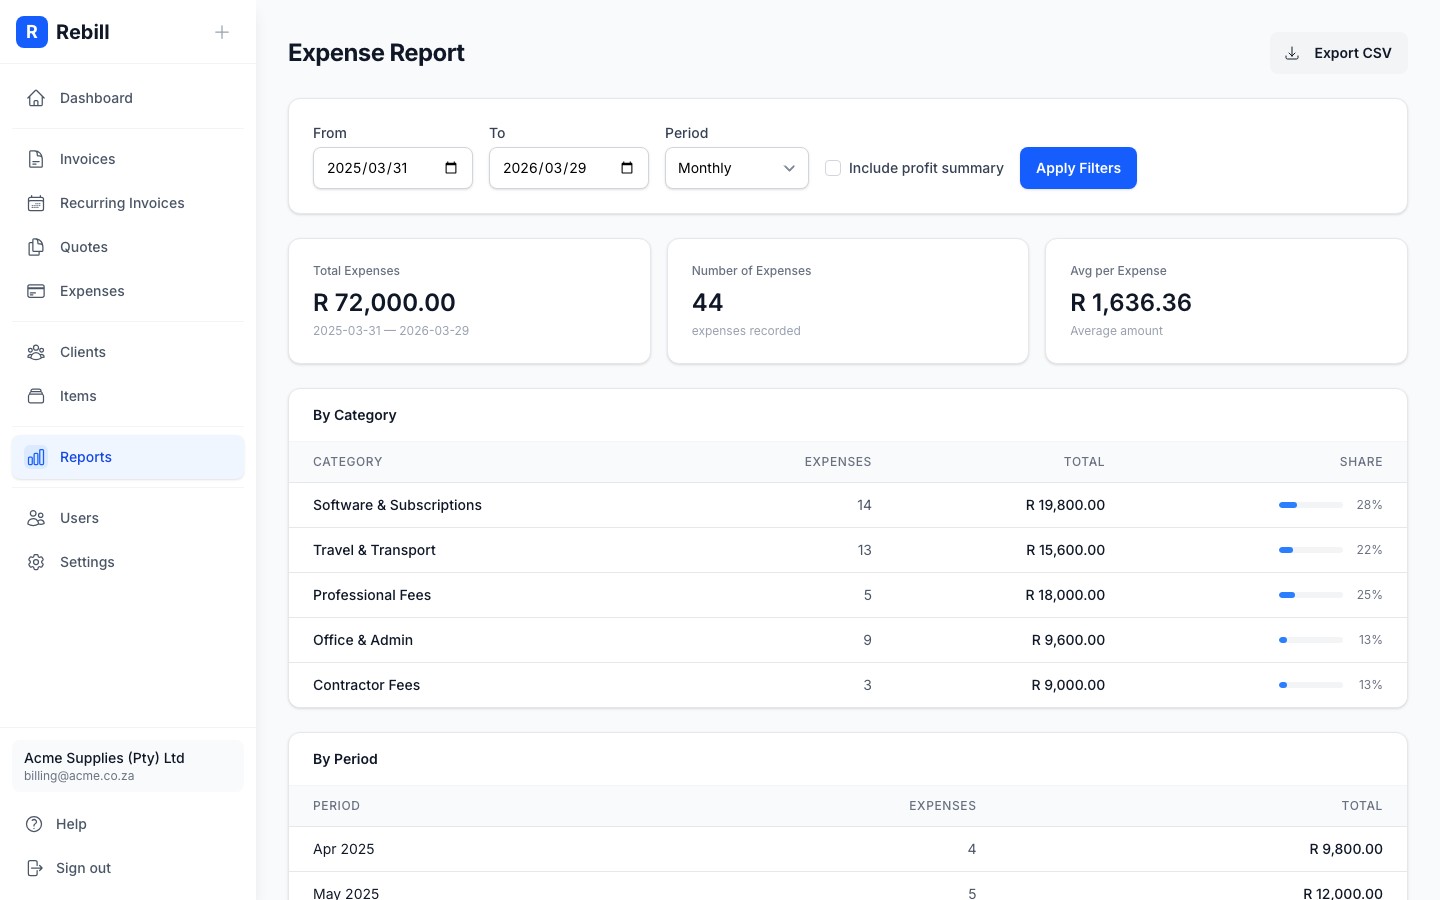Image resolution: width=1440 pixels, height=900 pixels.
Task: Select the Reports bar chart icon
Action: 36,457
